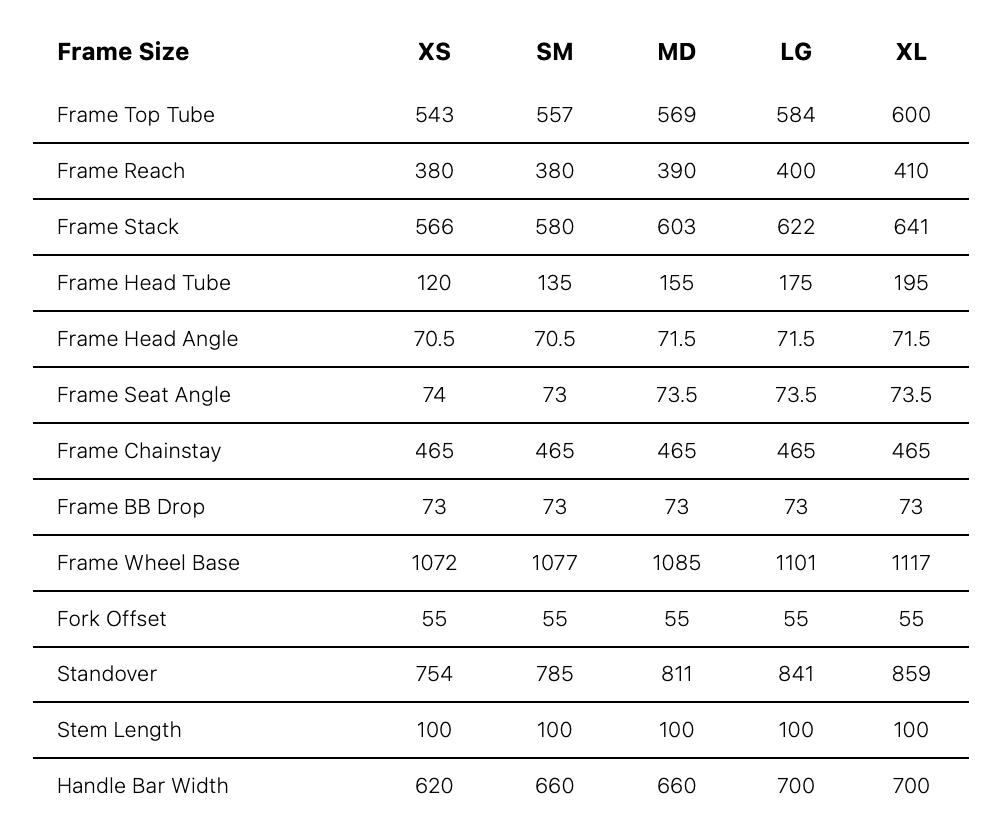Image resolution: width=1002 pixels, height=818 pixels.
Task: Click the XL wheel base value 1117
Action: pyautogui.click(x=911, y=563)
